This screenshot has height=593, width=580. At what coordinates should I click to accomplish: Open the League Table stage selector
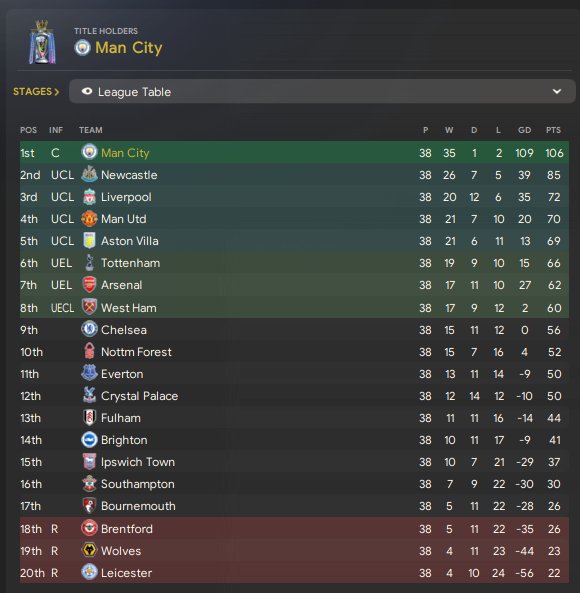[x=322, y=91]
